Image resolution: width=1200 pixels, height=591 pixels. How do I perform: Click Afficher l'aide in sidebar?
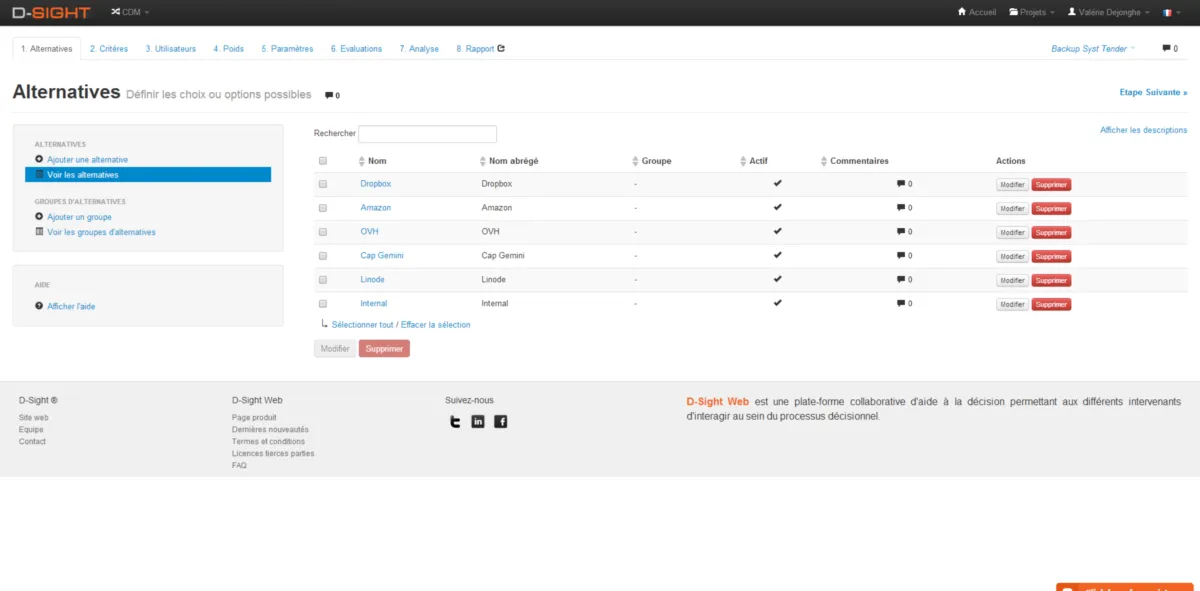[71, 306]
